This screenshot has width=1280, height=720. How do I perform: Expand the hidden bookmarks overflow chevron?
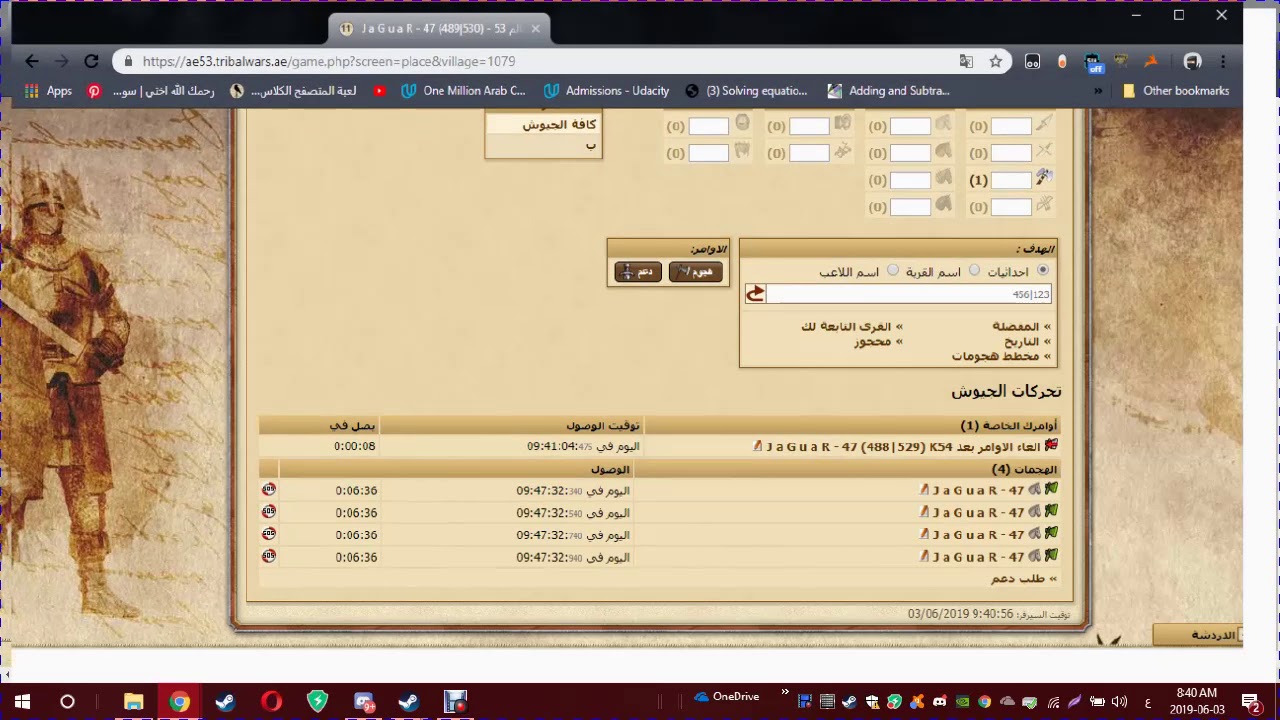1098,91
